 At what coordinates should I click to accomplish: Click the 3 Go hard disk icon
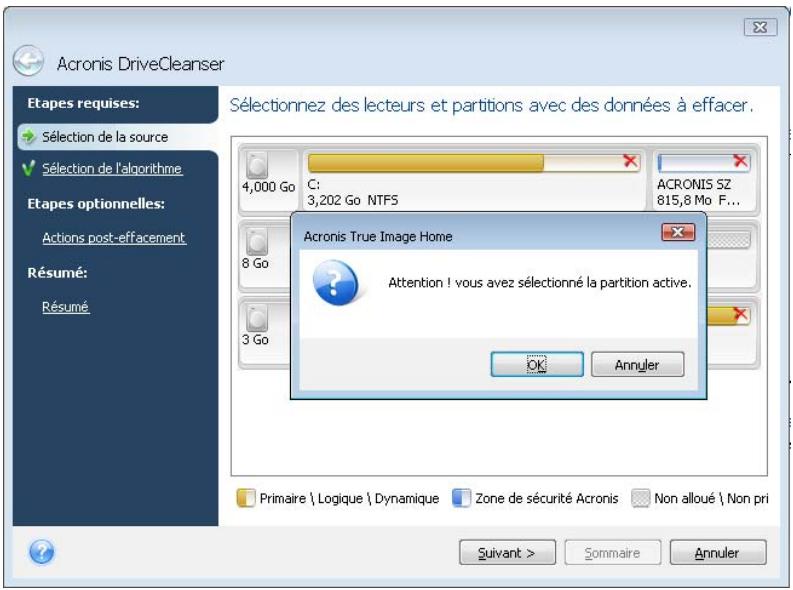coord(257,317)
